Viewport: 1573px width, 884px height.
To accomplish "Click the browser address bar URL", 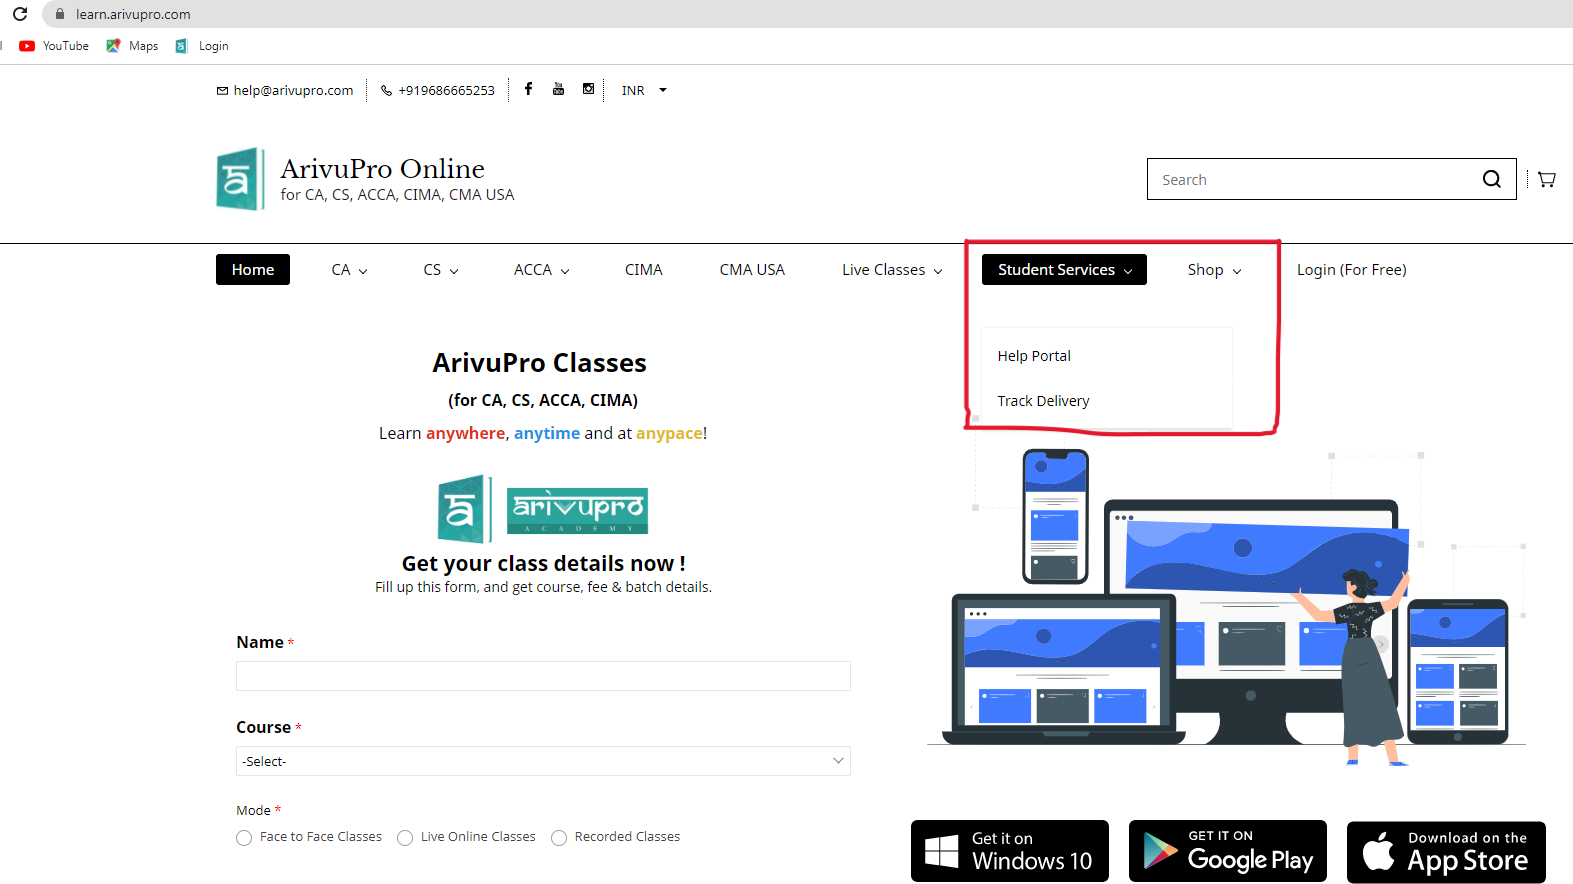I will point(133,14).
